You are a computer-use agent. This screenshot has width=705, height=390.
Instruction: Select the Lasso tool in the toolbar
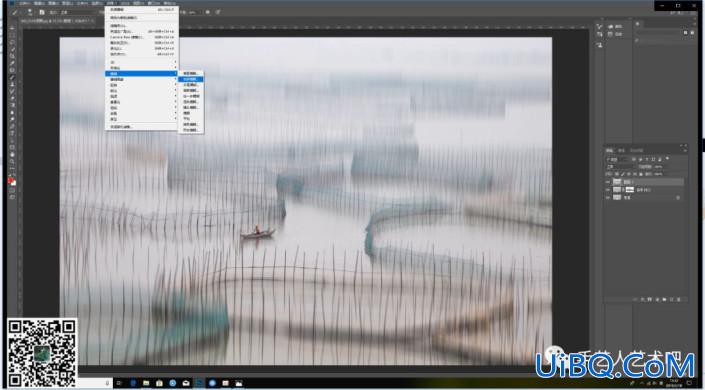(x=13, y=42)
